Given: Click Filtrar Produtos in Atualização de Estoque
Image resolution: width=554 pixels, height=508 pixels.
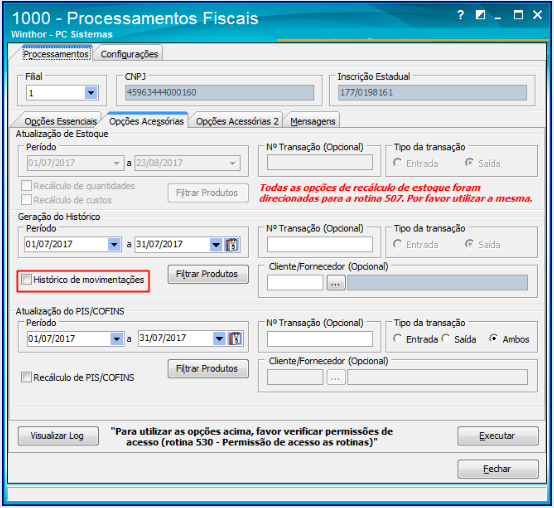Looking at the screenshot, I should click(208, 193).
